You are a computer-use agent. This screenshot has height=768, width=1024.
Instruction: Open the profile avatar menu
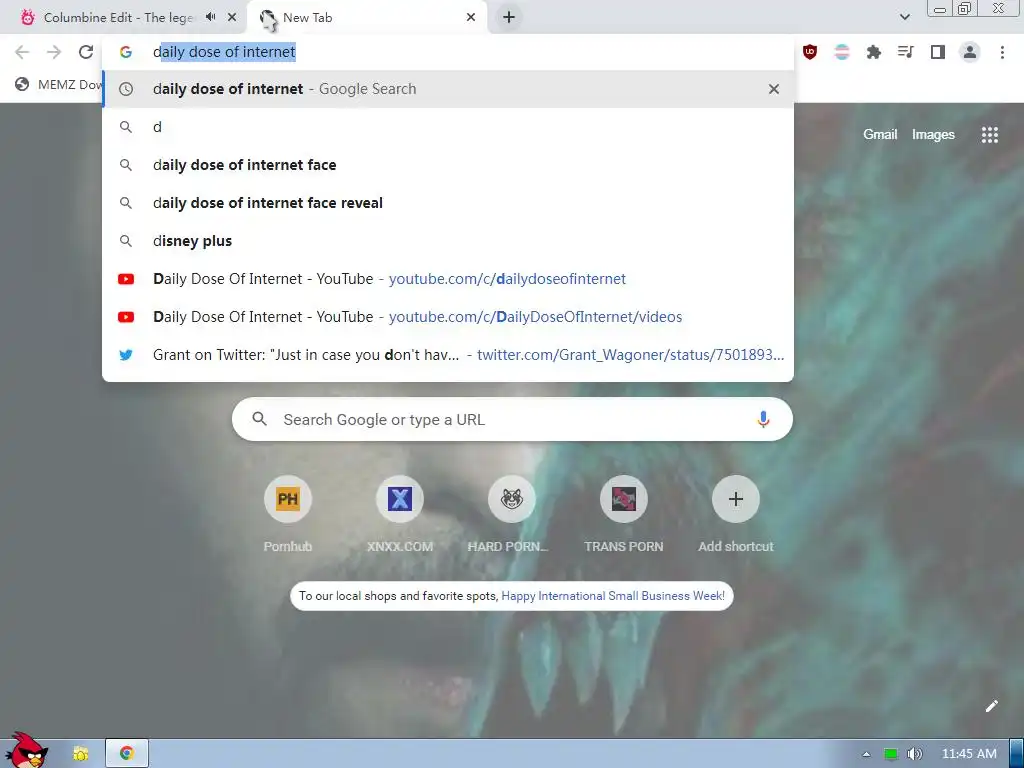tap(970, 52)
